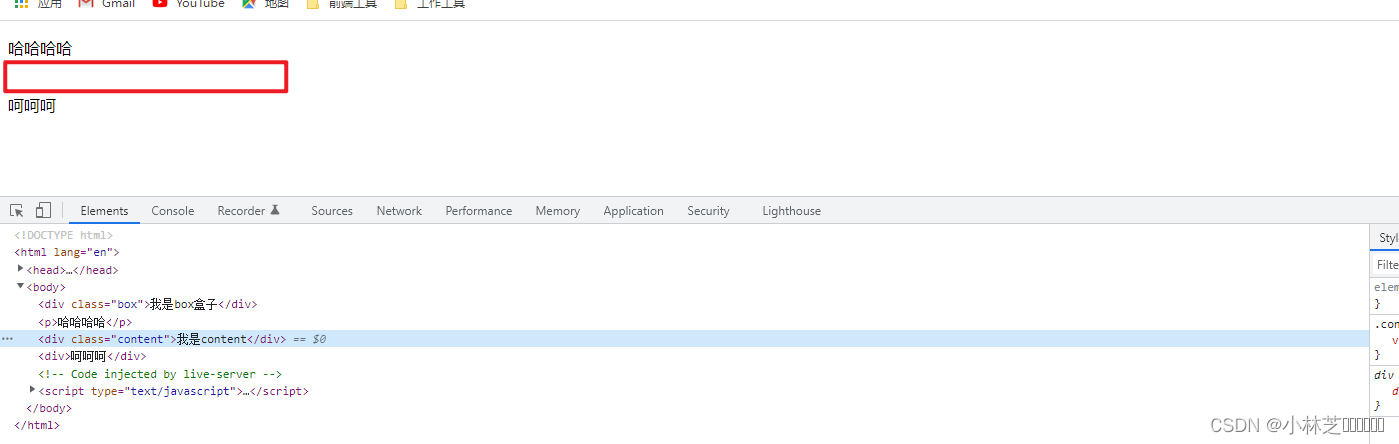1399x444 pixels.
Task: Open the apps grid bookmark icon
Action: point(21,4)
